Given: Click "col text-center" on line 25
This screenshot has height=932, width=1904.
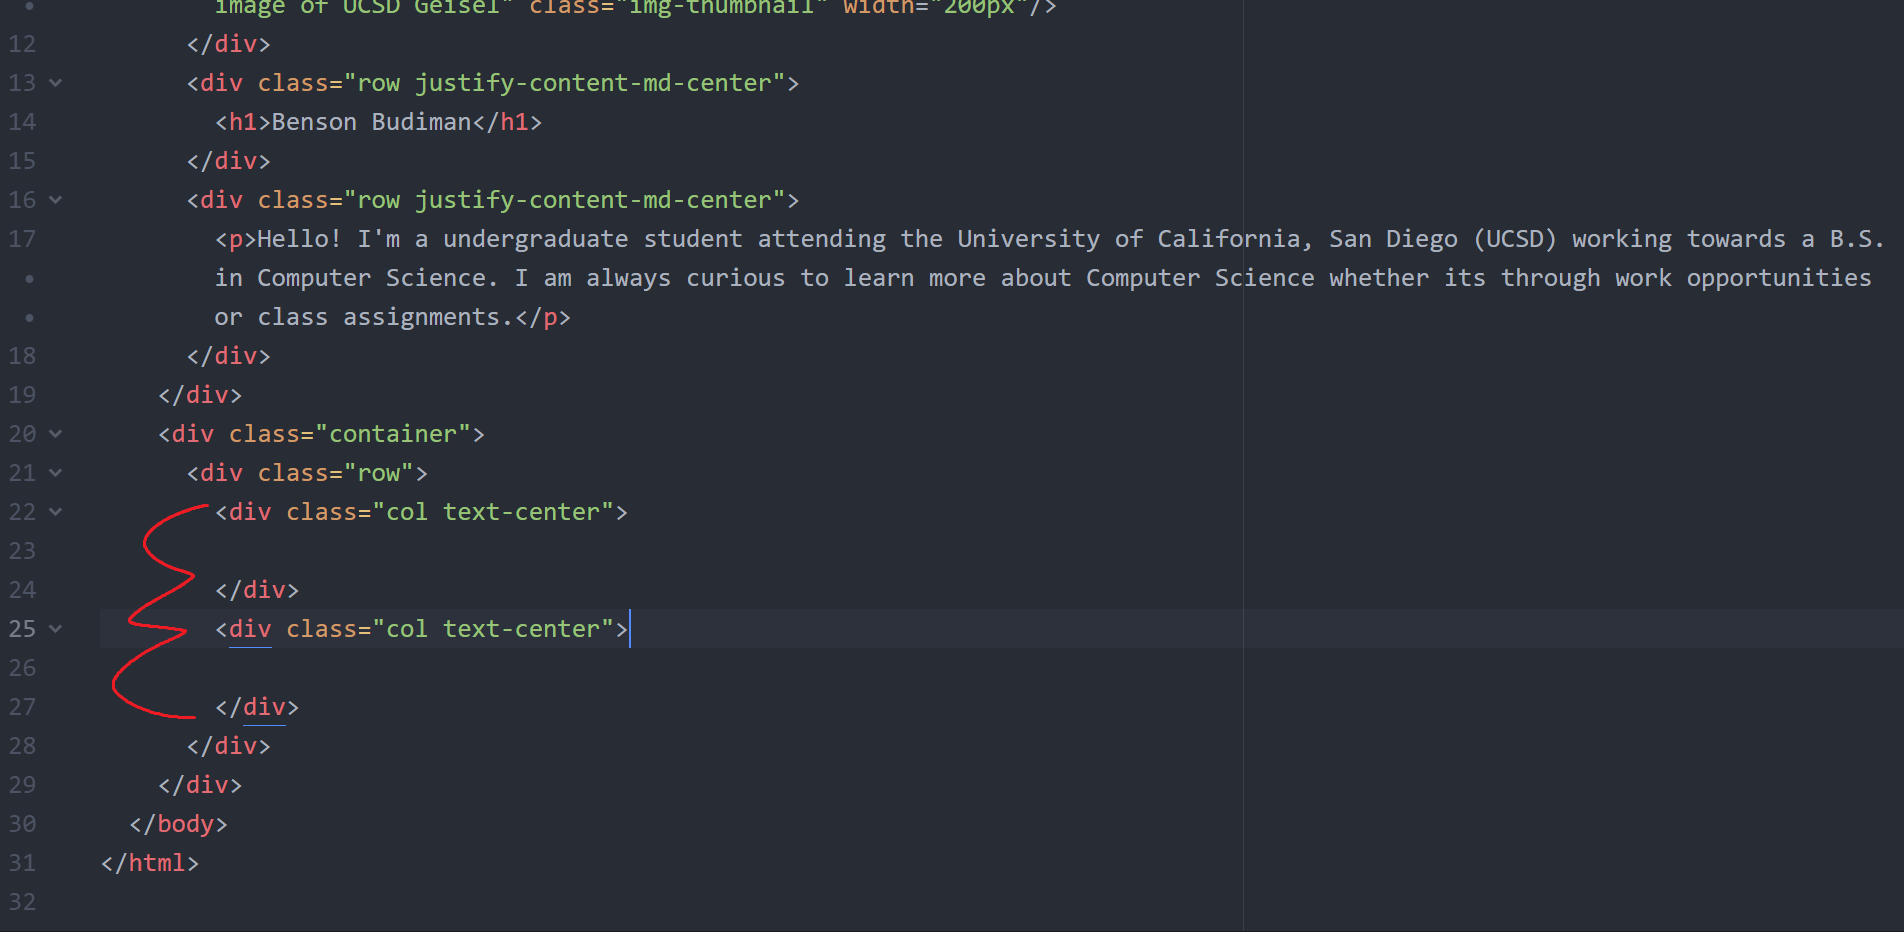Looking at the screenshot, I should pos(493,629).
